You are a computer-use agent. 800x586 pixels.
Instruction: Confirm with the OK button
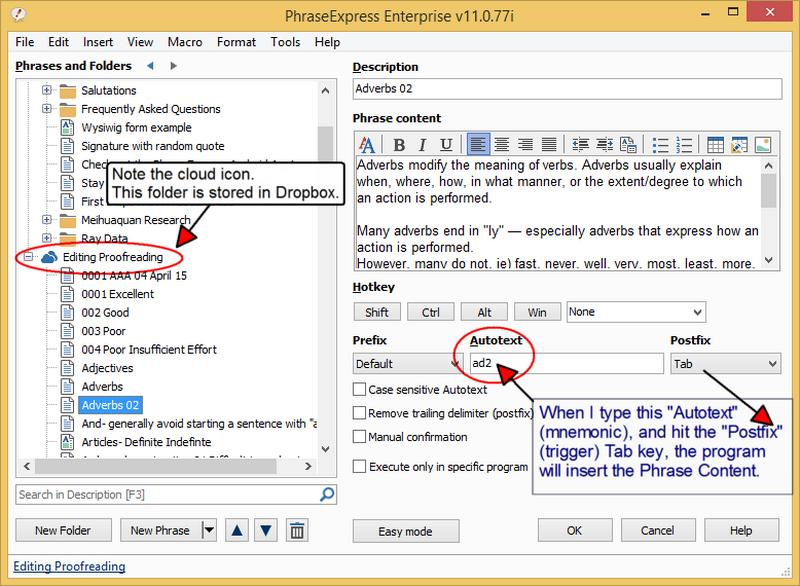(574, 530)
